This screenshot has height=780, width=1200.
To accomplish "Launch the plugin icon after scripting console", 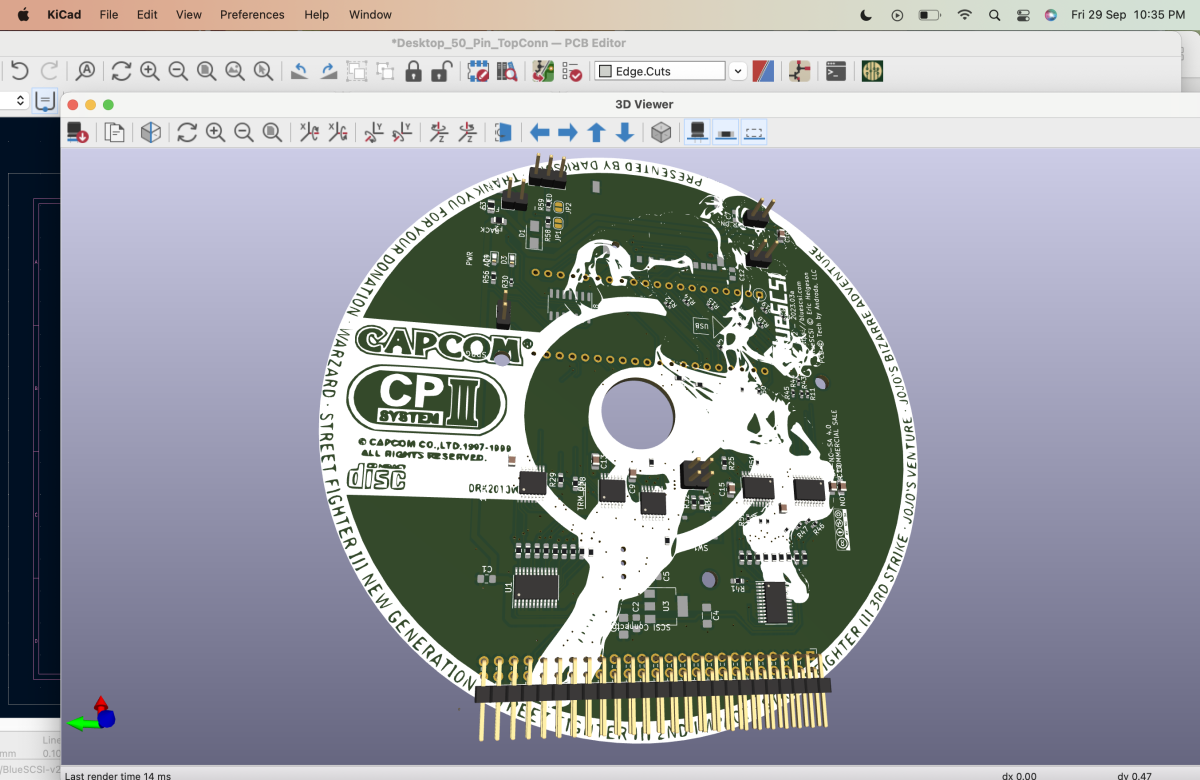I will click(x=872, y=71).
